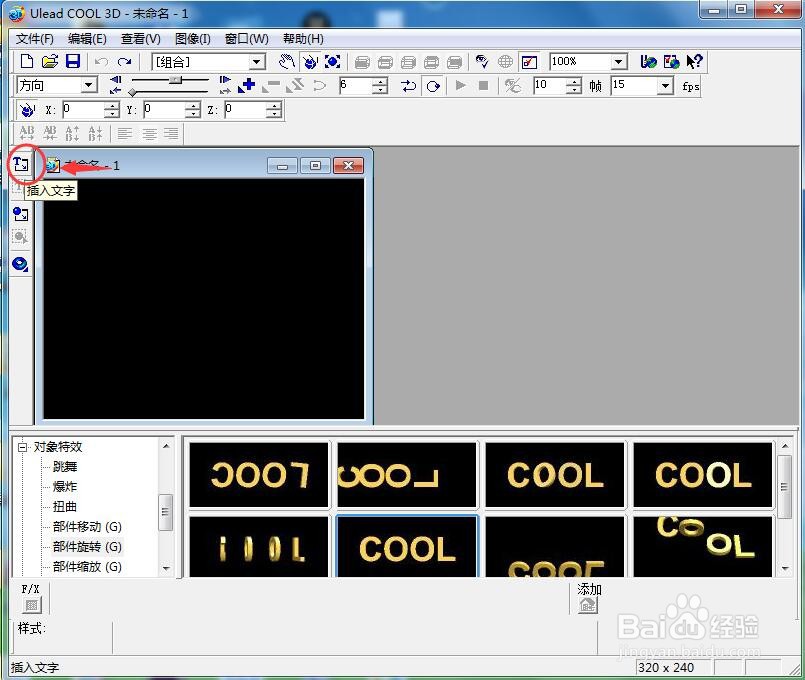Click the Redo arrow icon
The width and height of the screenshot is (805, 680).
tap(124, 62)
